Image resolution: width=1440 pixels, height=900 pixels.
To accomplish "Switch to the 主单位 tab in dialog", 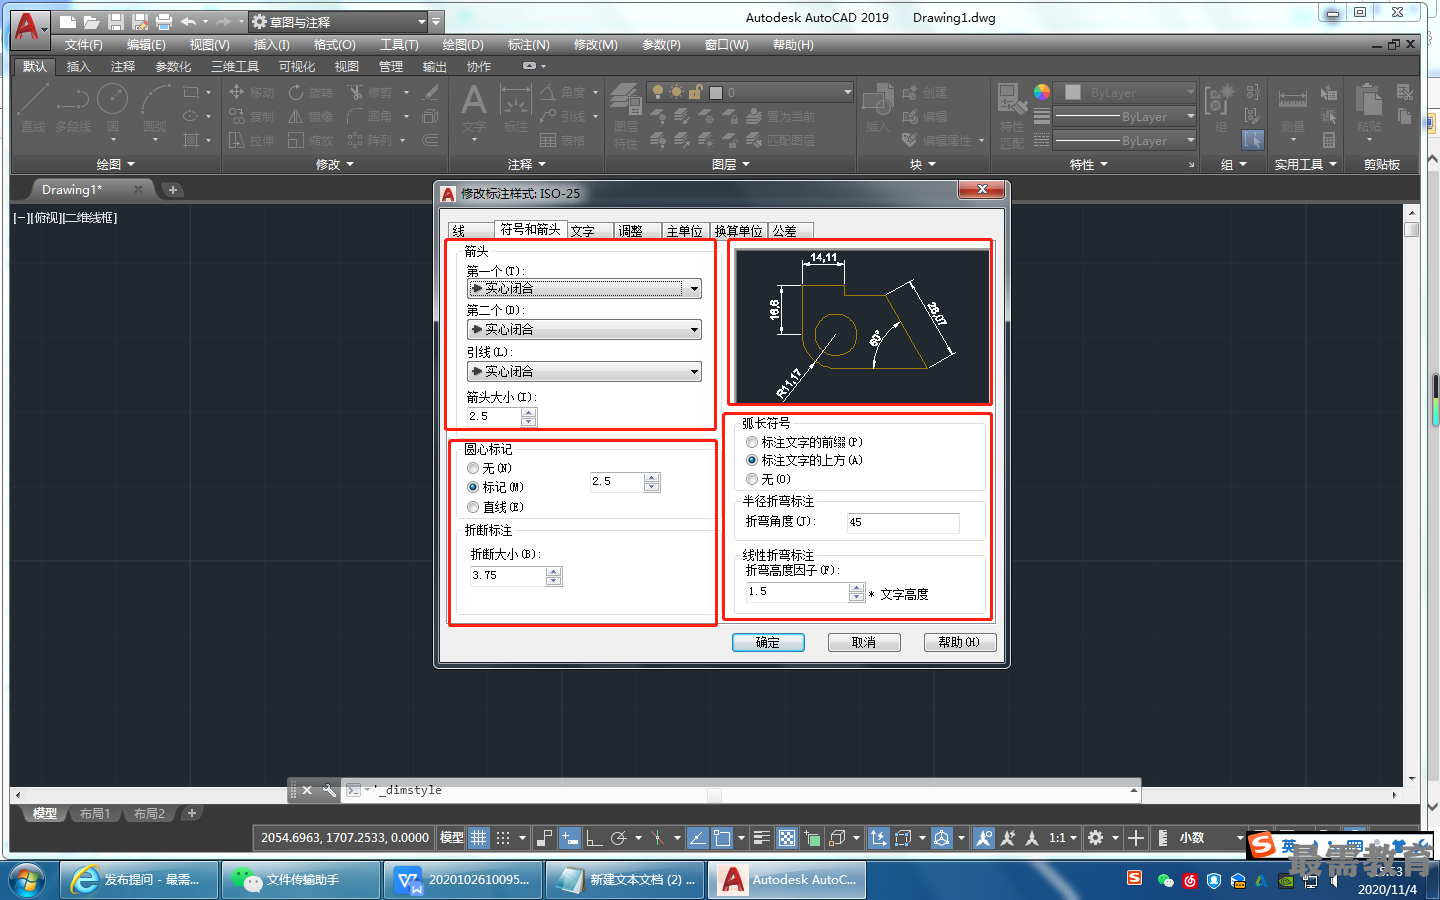I will tap(685, 231).
